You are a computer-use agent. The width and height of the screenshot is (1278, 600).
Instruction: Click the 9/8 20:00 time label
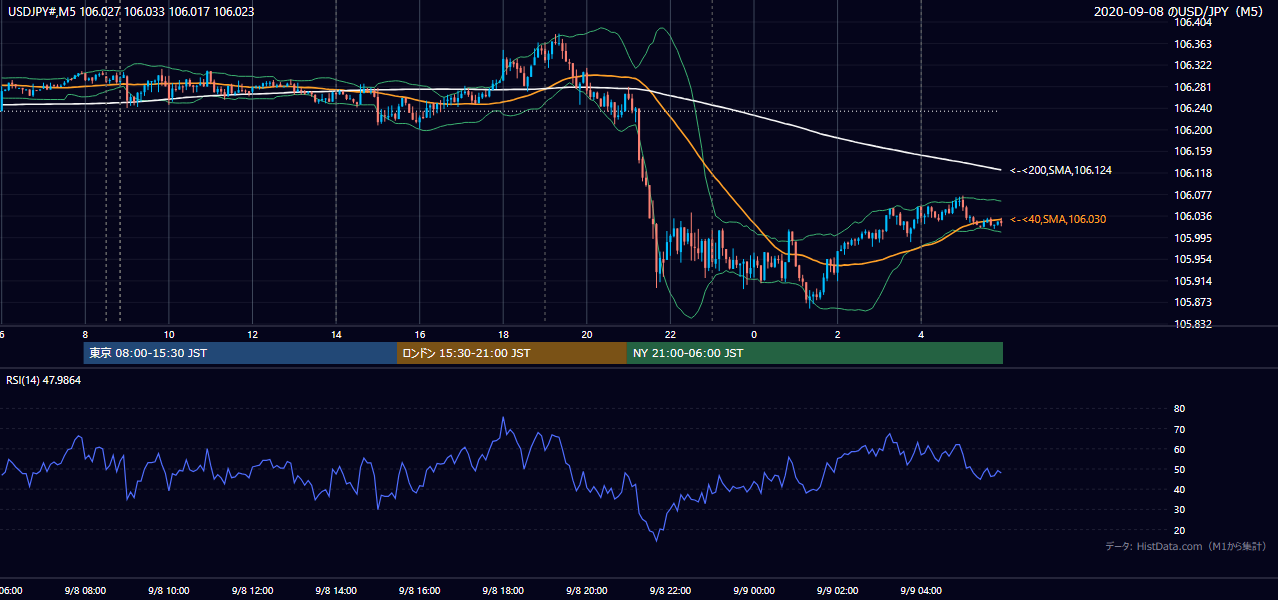pyautogui.click(x=587, y=590)
